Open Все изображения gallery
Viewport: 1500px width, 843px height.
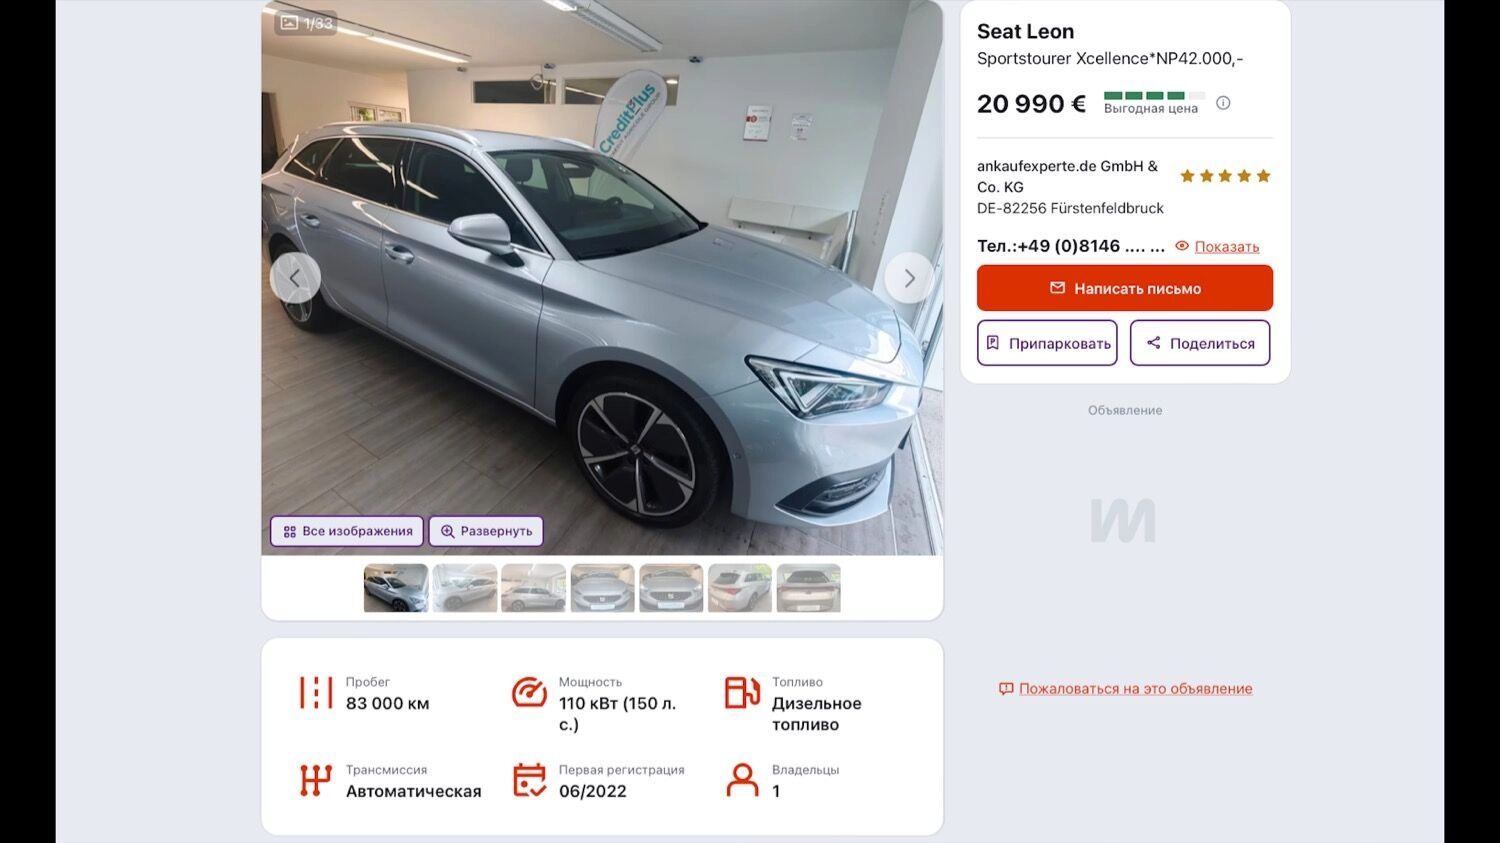tap(347, 531)
